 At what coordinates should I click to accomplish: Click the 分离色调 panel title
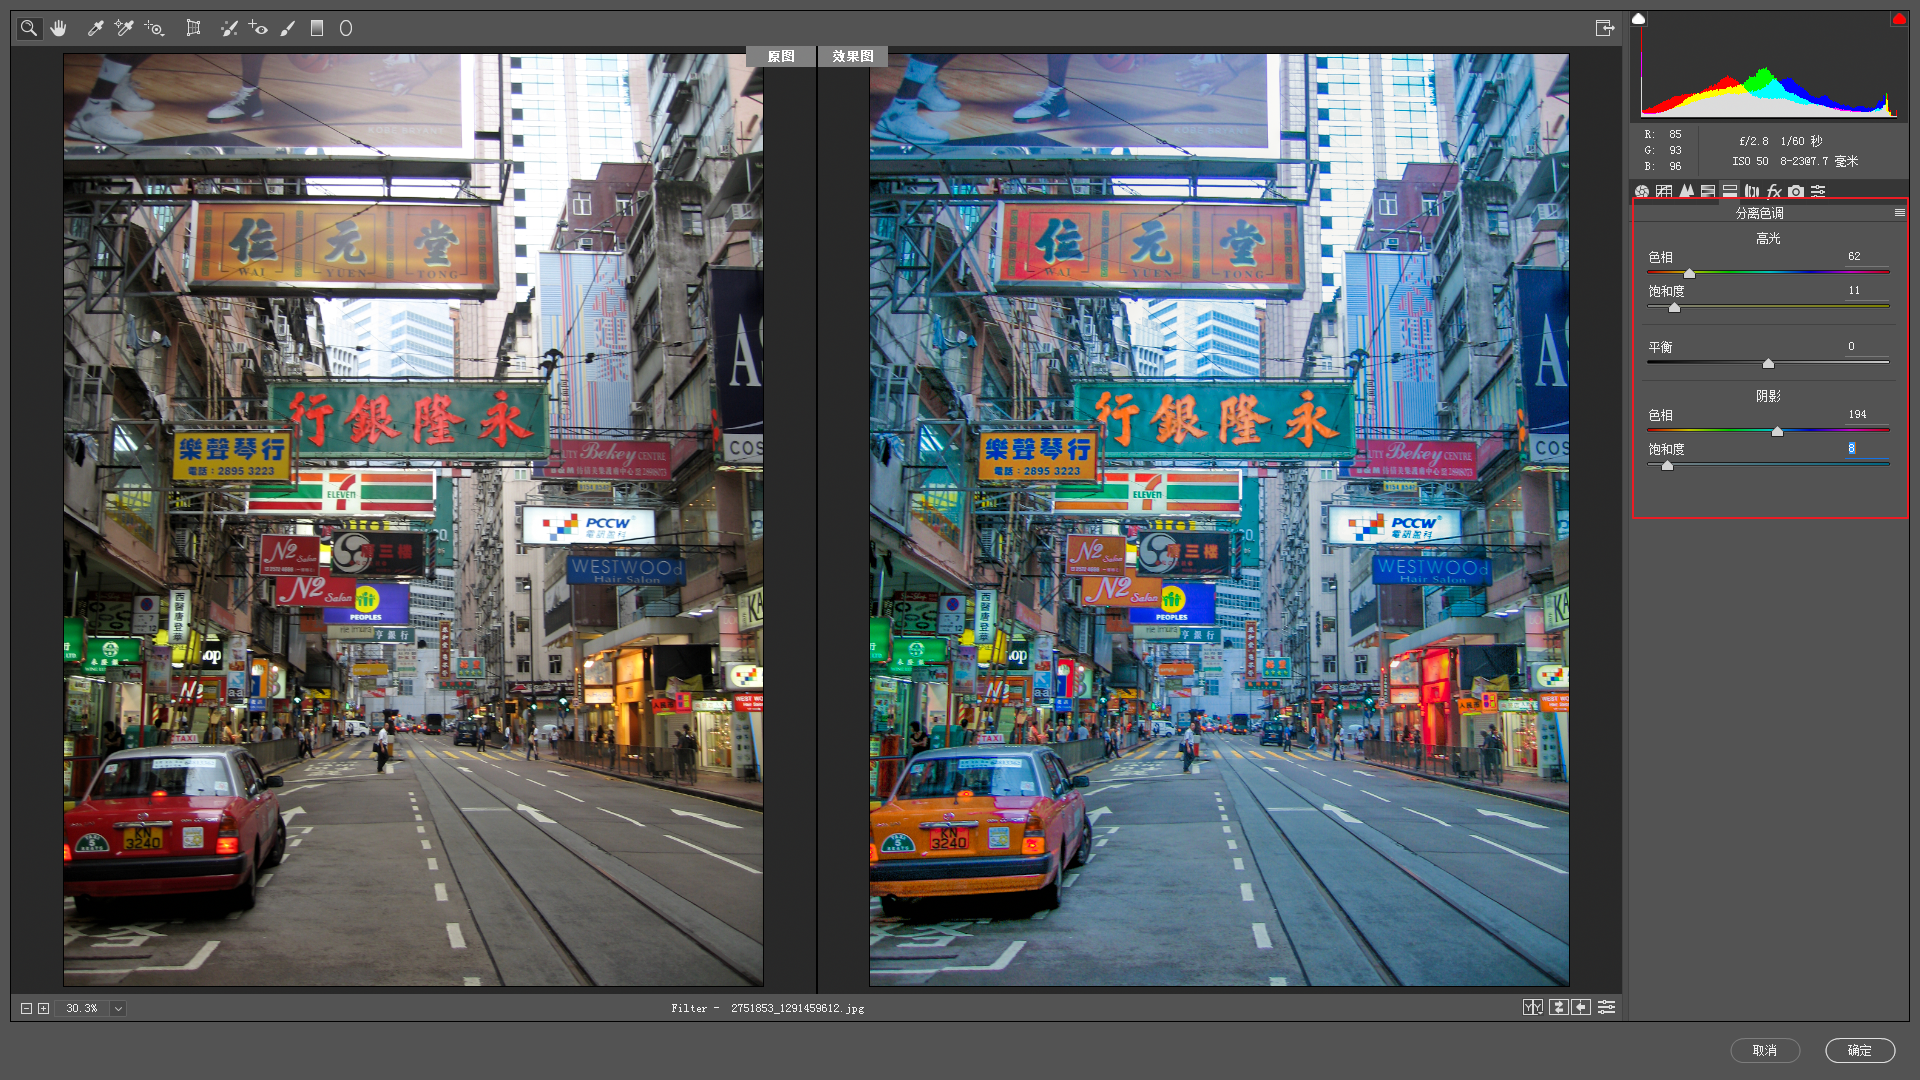tap(1759, 213)
